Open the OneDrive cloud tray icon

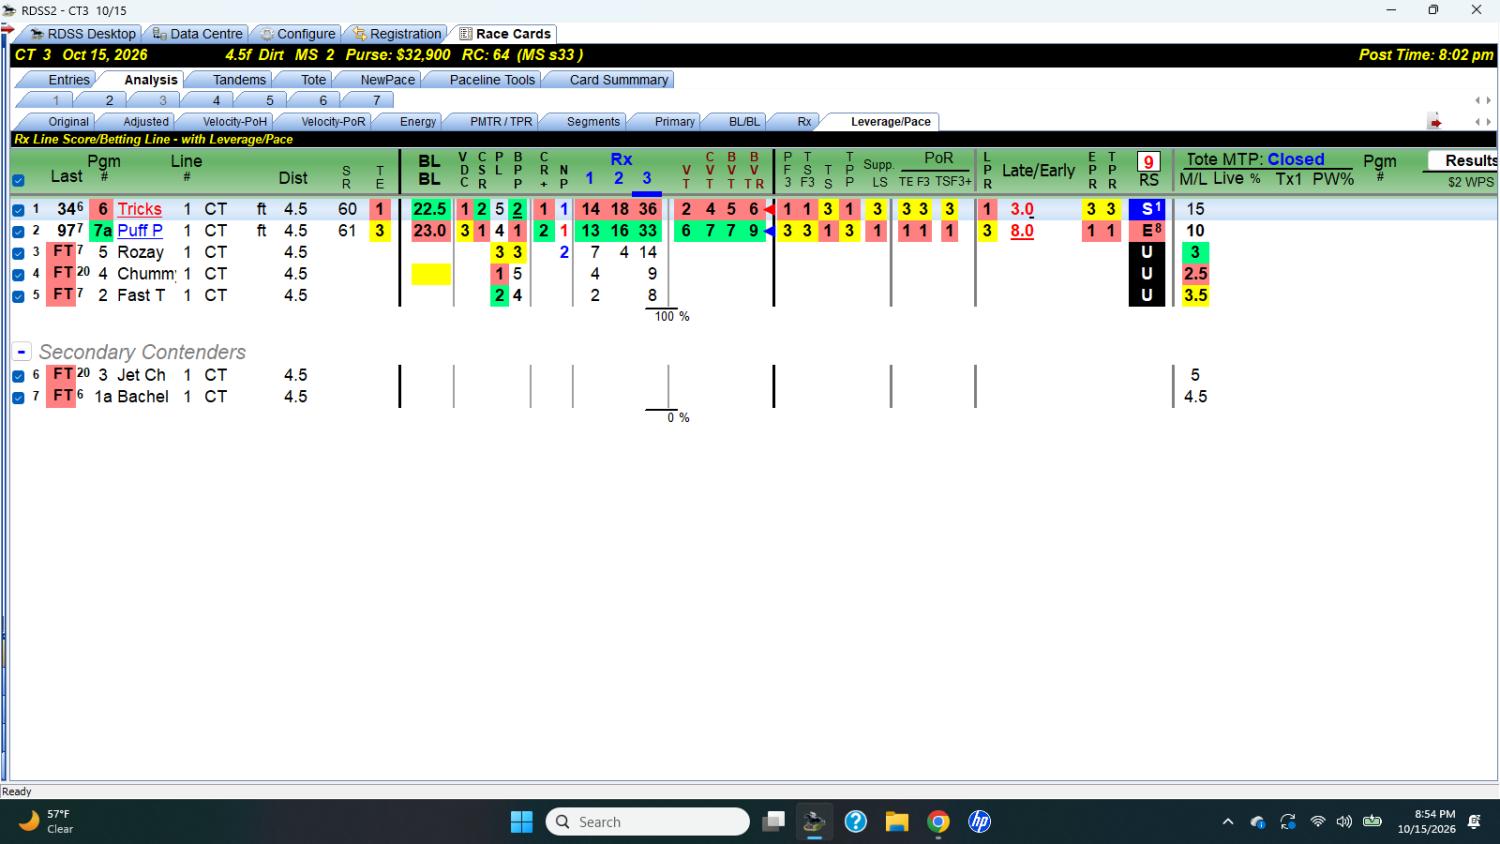1258,822
